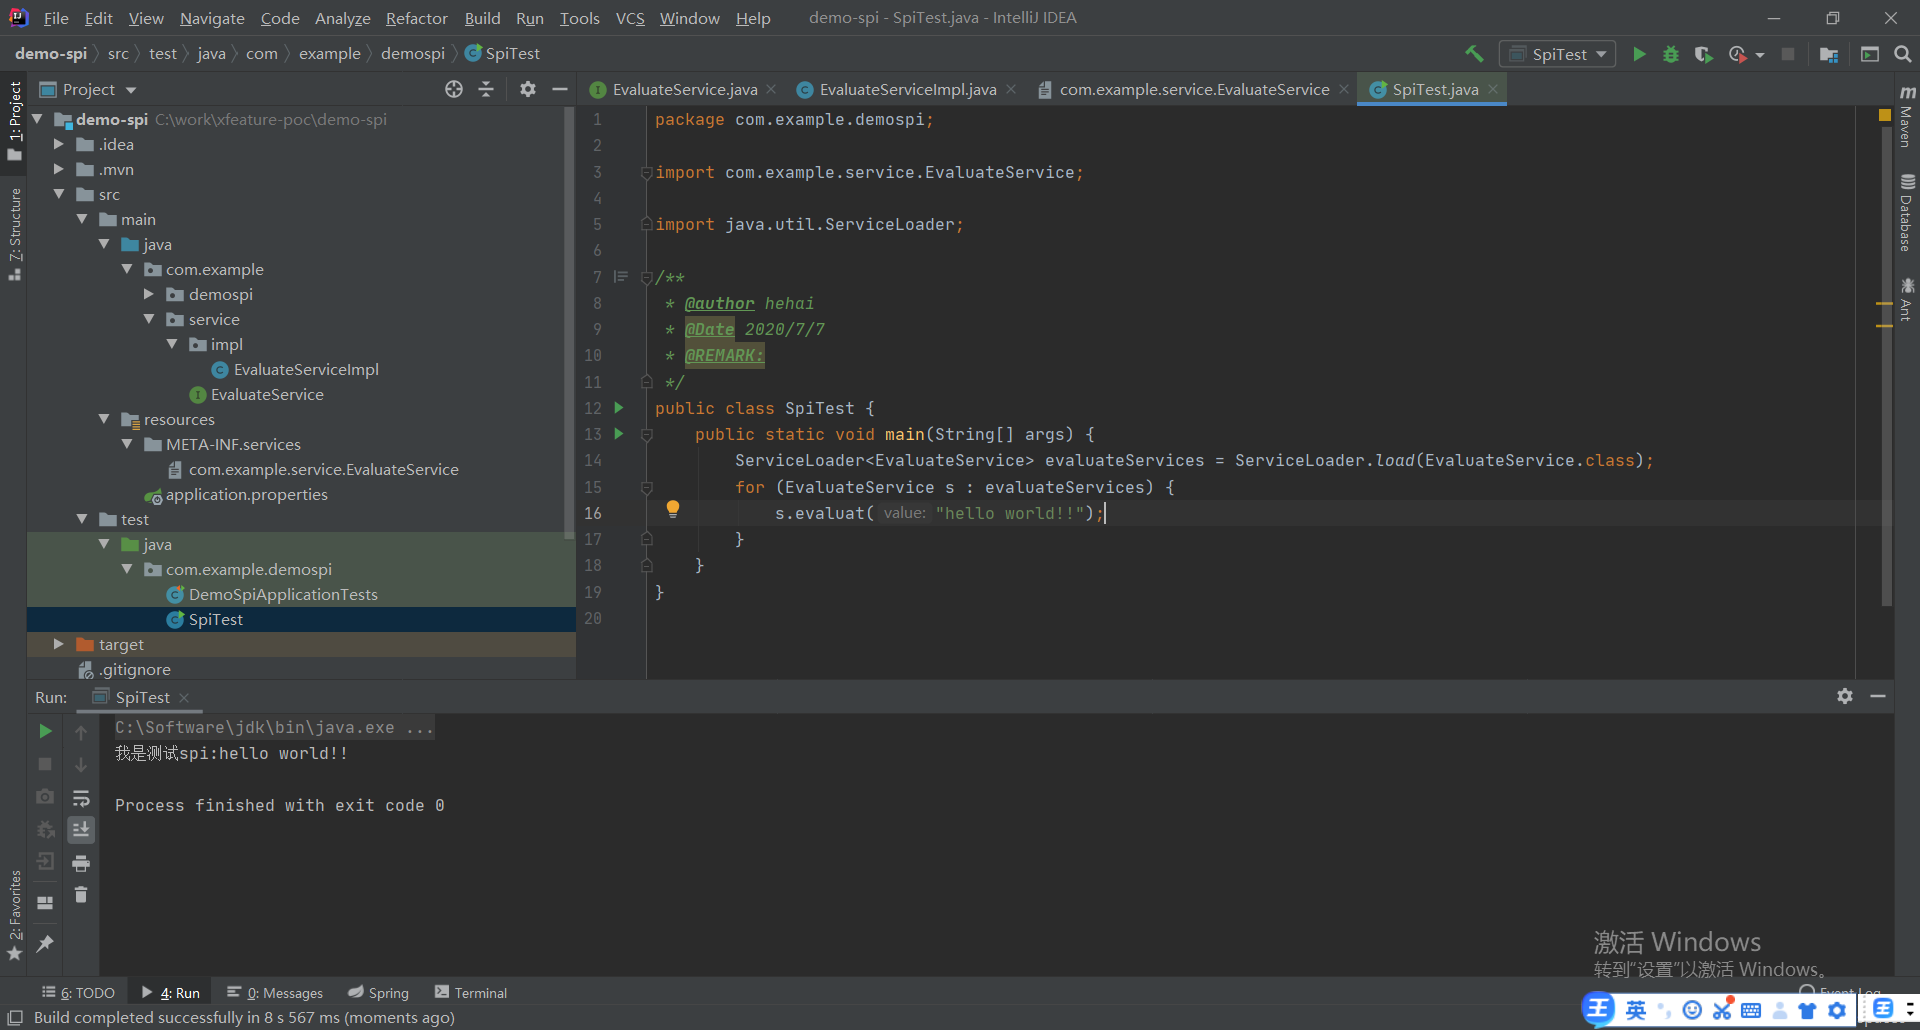
Task: Toggle scroll to end in Run console
Action: [x=81, y=830]
